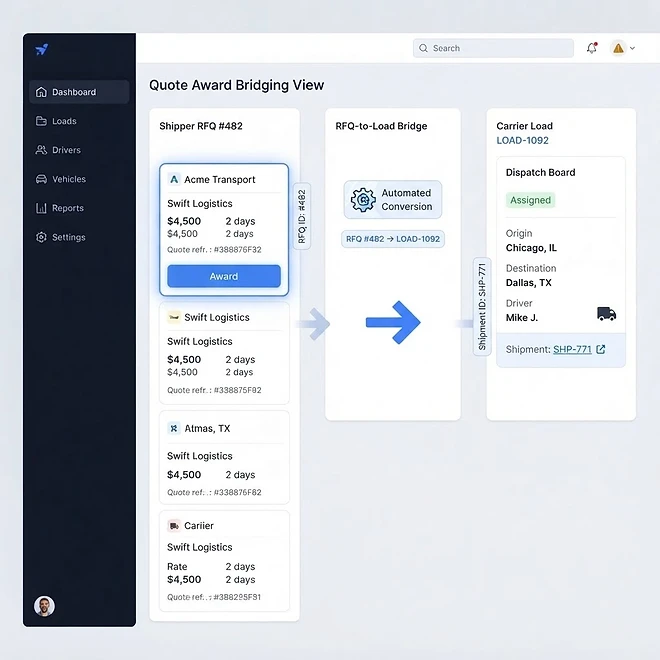Click the Assigned status badge
The image size is (660, 660).
click(x=530, y=200)
